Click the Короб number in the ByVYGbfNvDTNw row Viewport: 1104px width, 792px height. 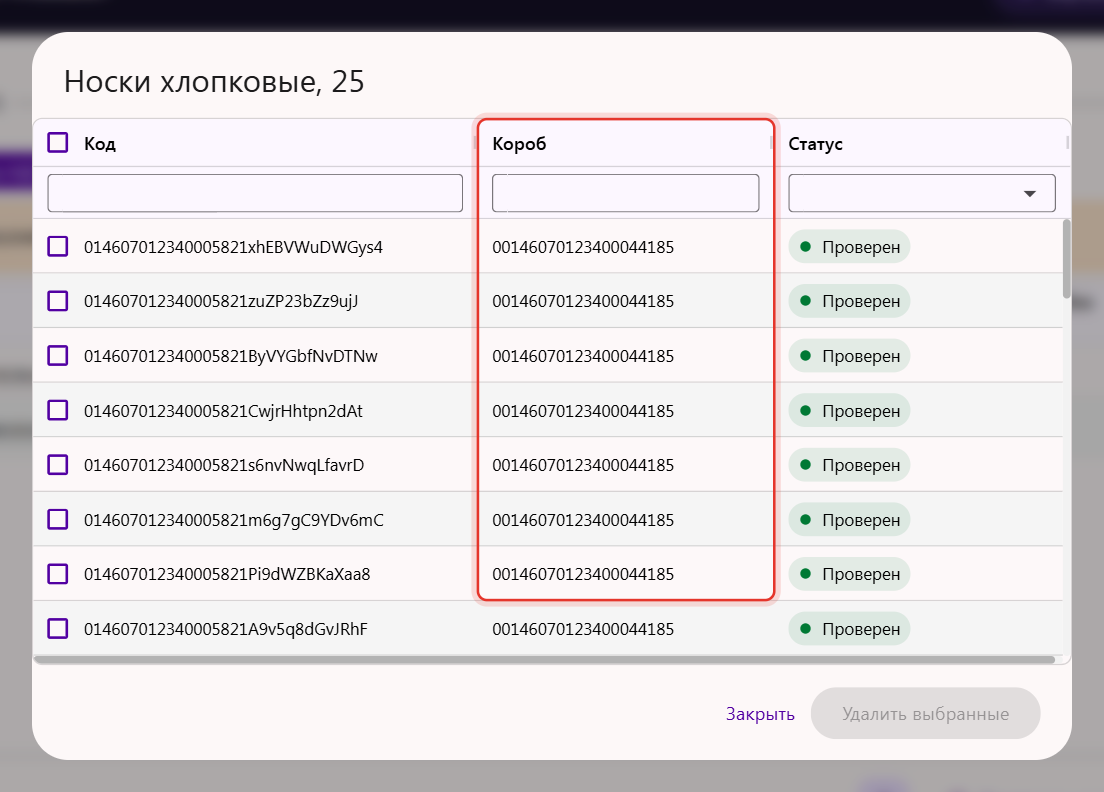coord(583,356)
